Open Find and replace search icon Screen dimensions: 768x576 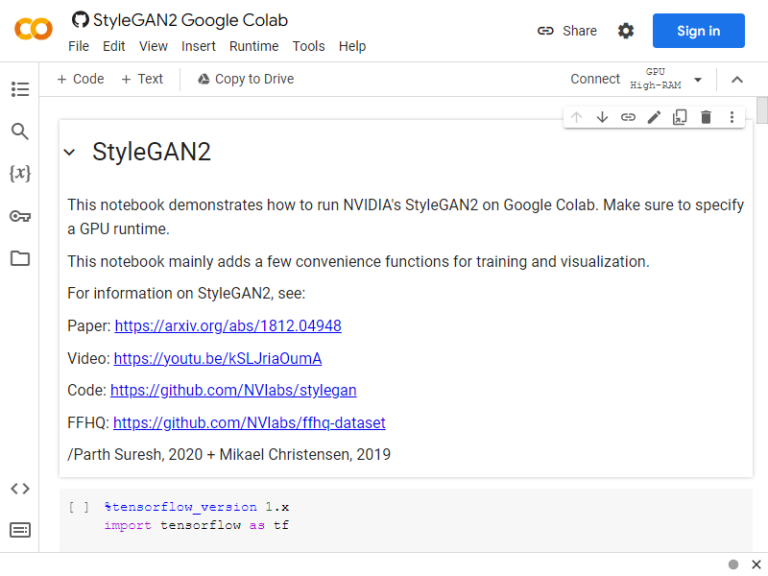(20, 131)
